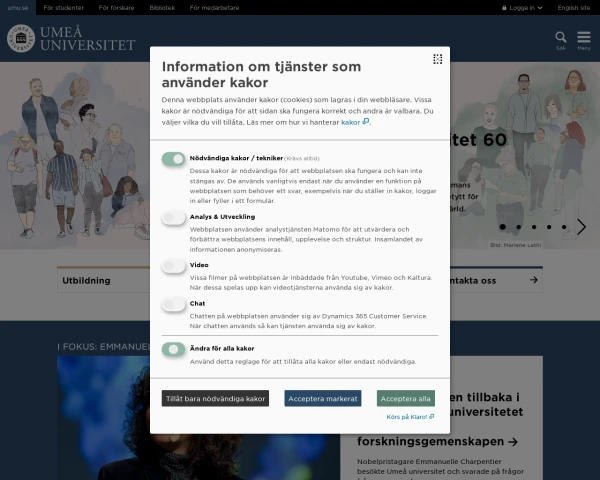Viewport: 600px width, 480px height.
Task: Open Bibliotek in top bar
Action: (x=162, y=8)
